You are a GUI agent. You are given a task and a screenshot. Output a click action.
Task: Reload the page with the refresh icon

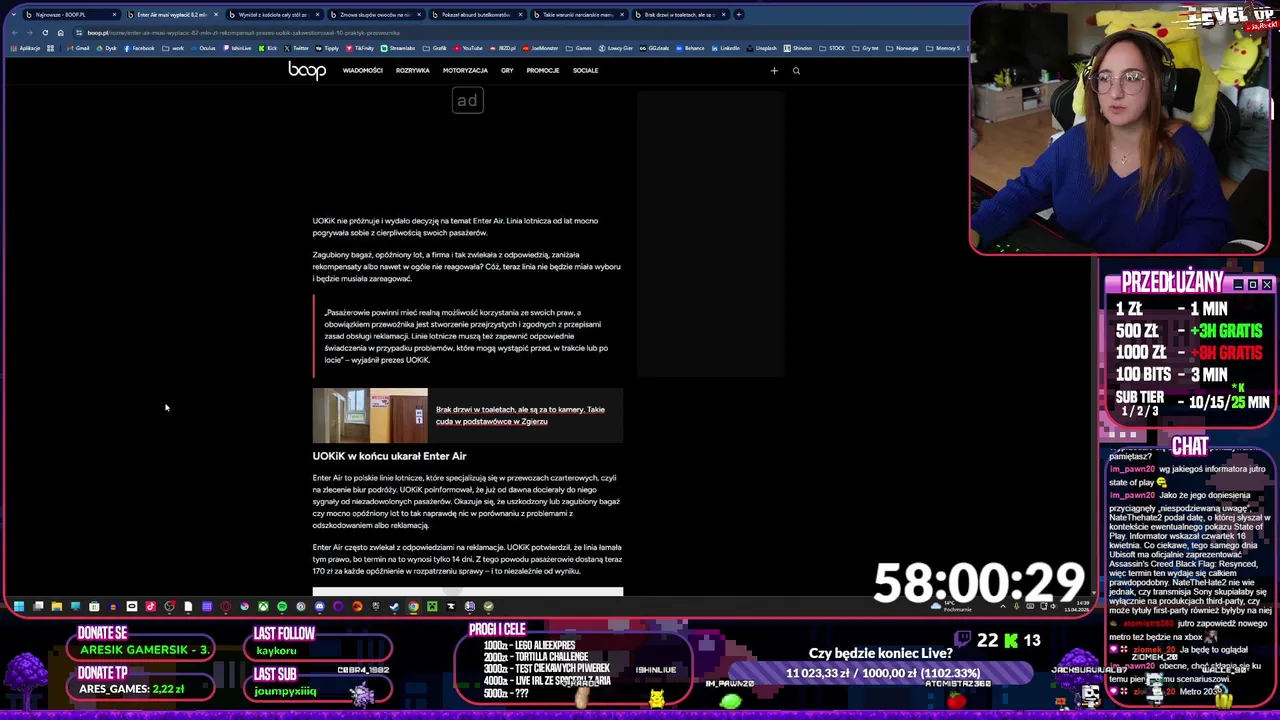[45, 33]
